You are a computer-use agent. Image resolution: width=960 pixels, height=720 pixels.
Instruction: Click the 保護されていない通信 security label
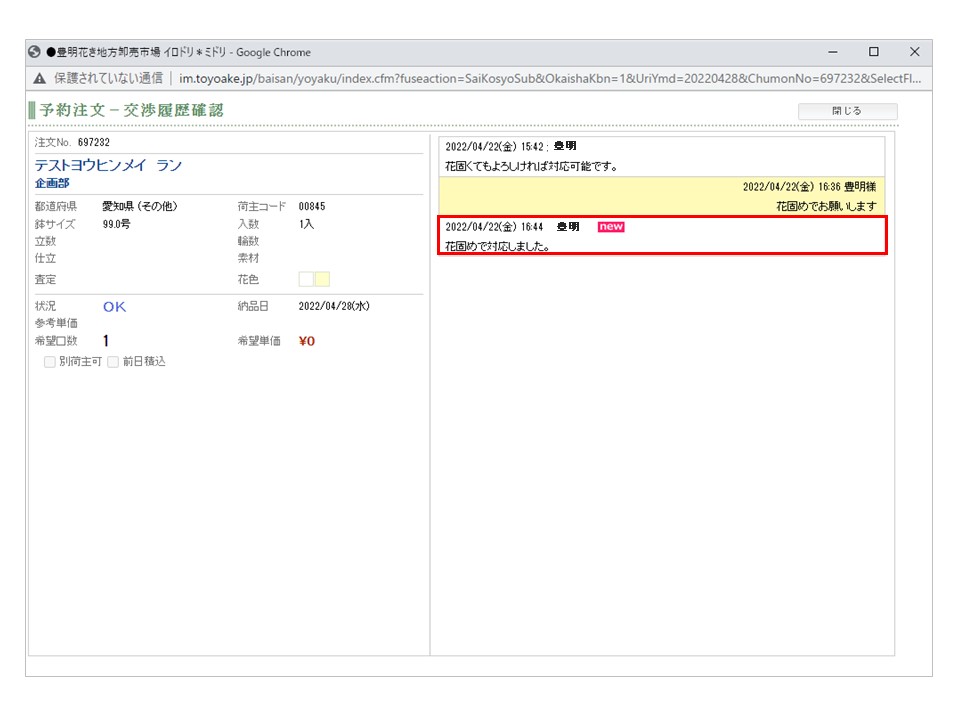pyautogui.click(x=108, y=78)
